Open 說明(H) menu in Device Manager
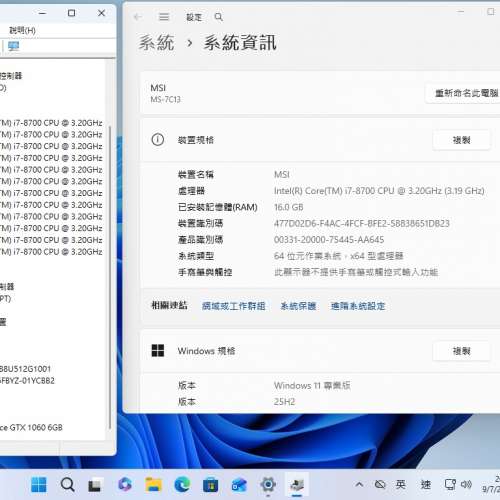This screenshot has width=500, height=500. [22, 30]
